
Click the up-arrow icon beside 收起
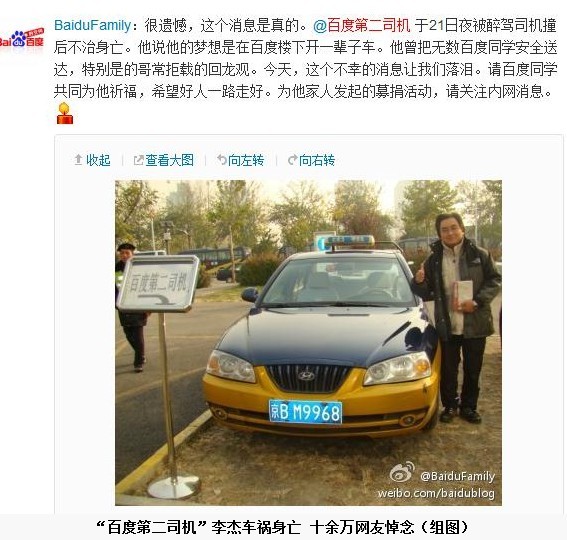click(78, 160)
